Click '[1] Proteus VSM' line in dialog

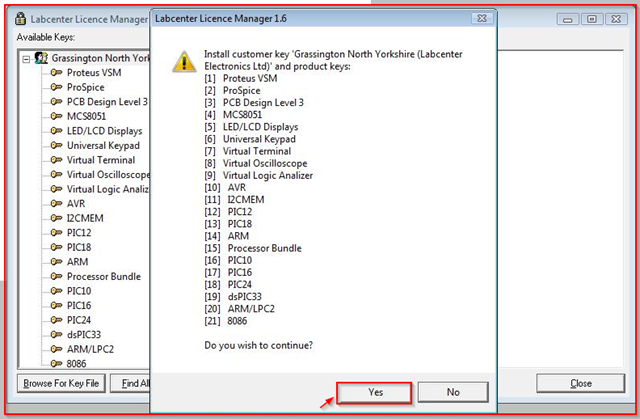point(241,78)
